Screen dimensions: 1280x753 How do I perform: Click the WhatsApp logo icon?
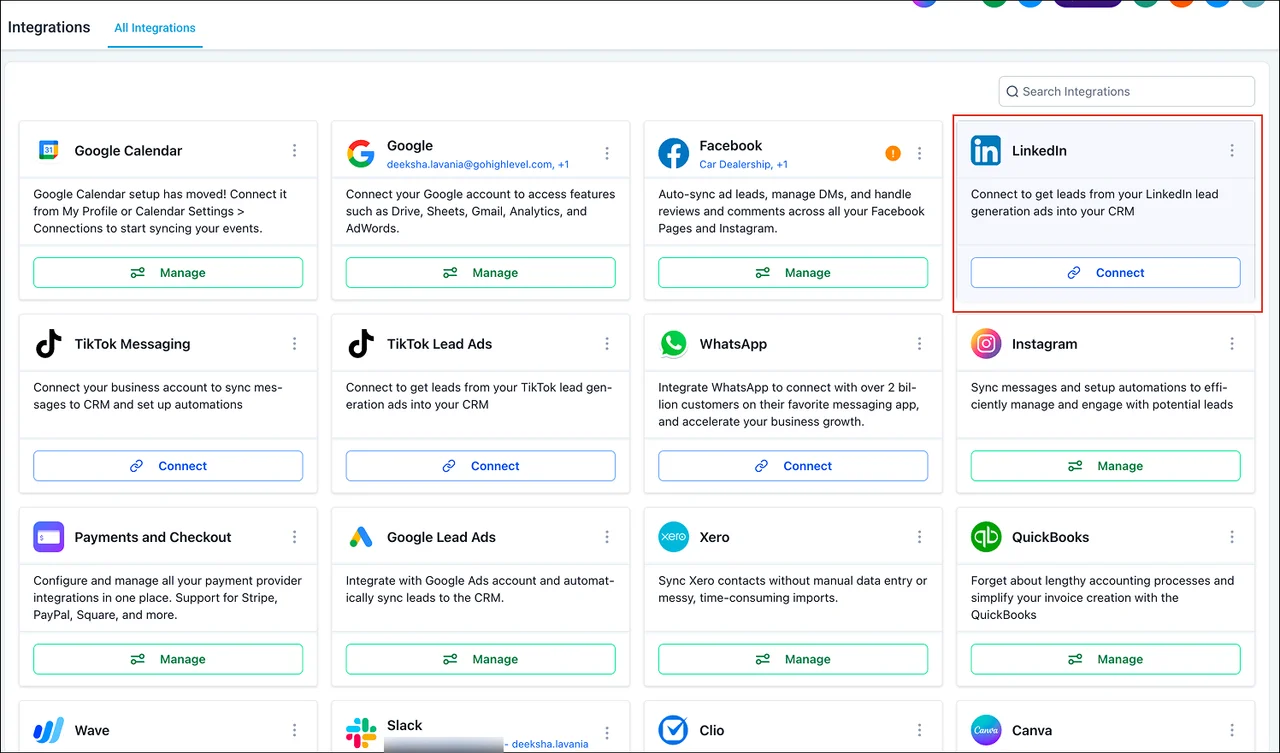[674, 344]
